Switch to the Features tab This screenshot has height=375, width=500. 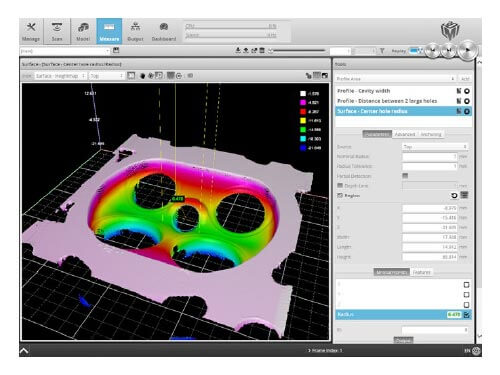coord(421,272)
